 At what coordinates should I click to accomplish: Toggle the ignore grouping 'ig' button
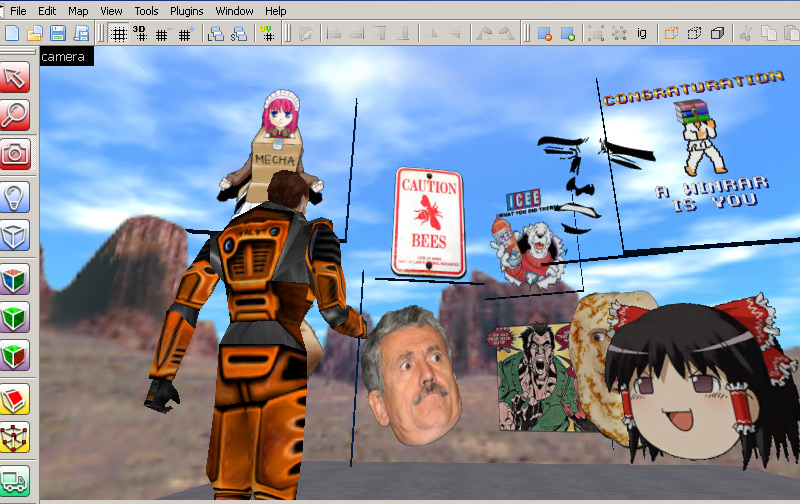(642, 34)
